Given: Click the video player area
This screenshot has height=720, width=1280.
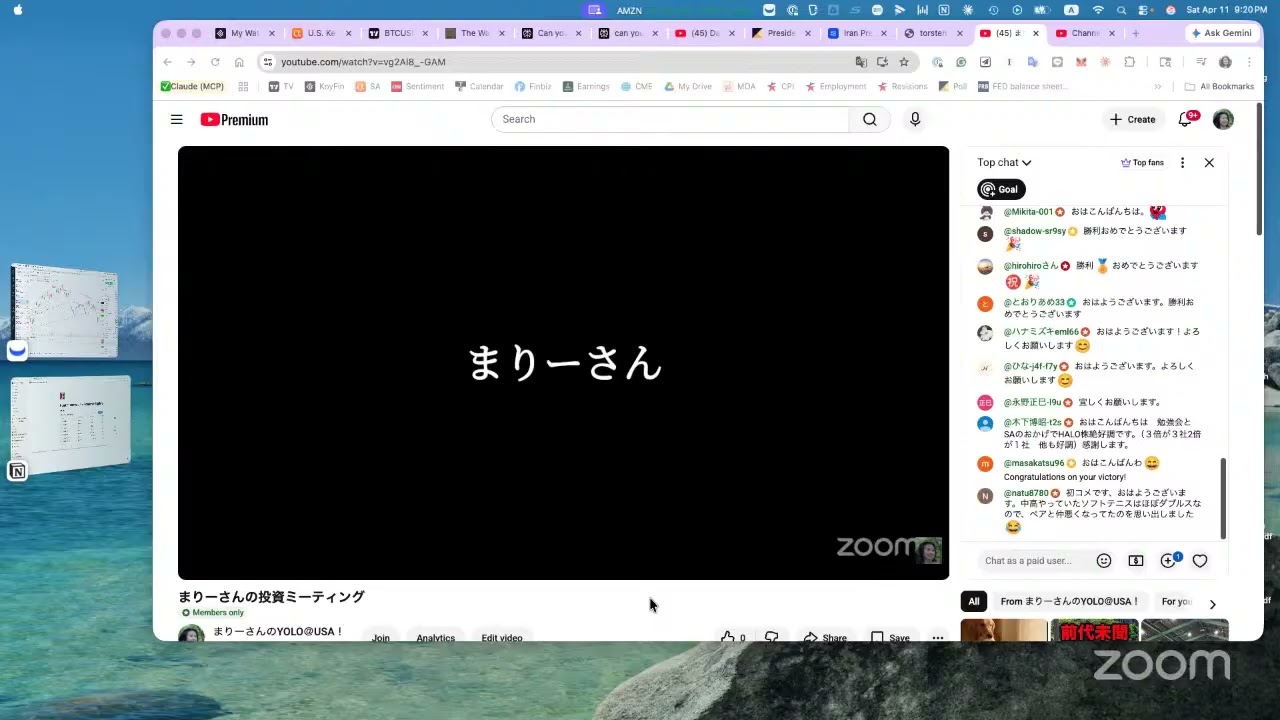Looking at the screenshot, I should 563,363.
